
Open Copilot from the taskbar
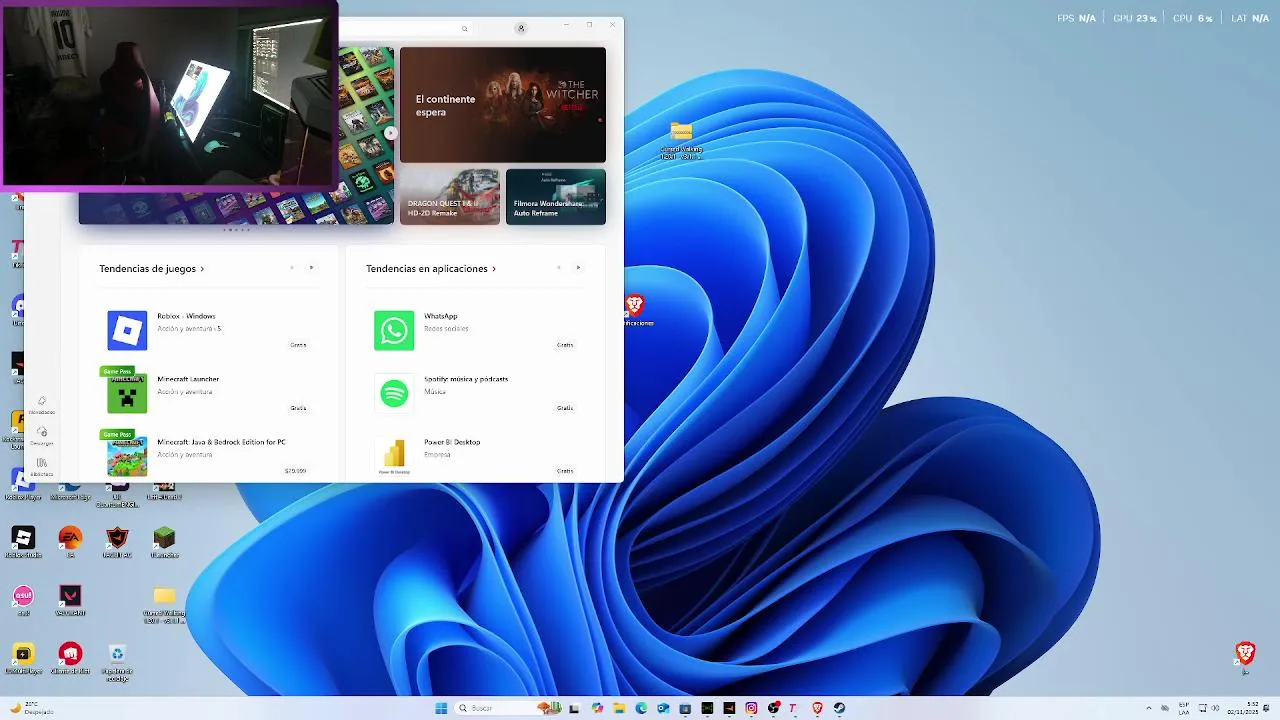[x=597, y=708]
